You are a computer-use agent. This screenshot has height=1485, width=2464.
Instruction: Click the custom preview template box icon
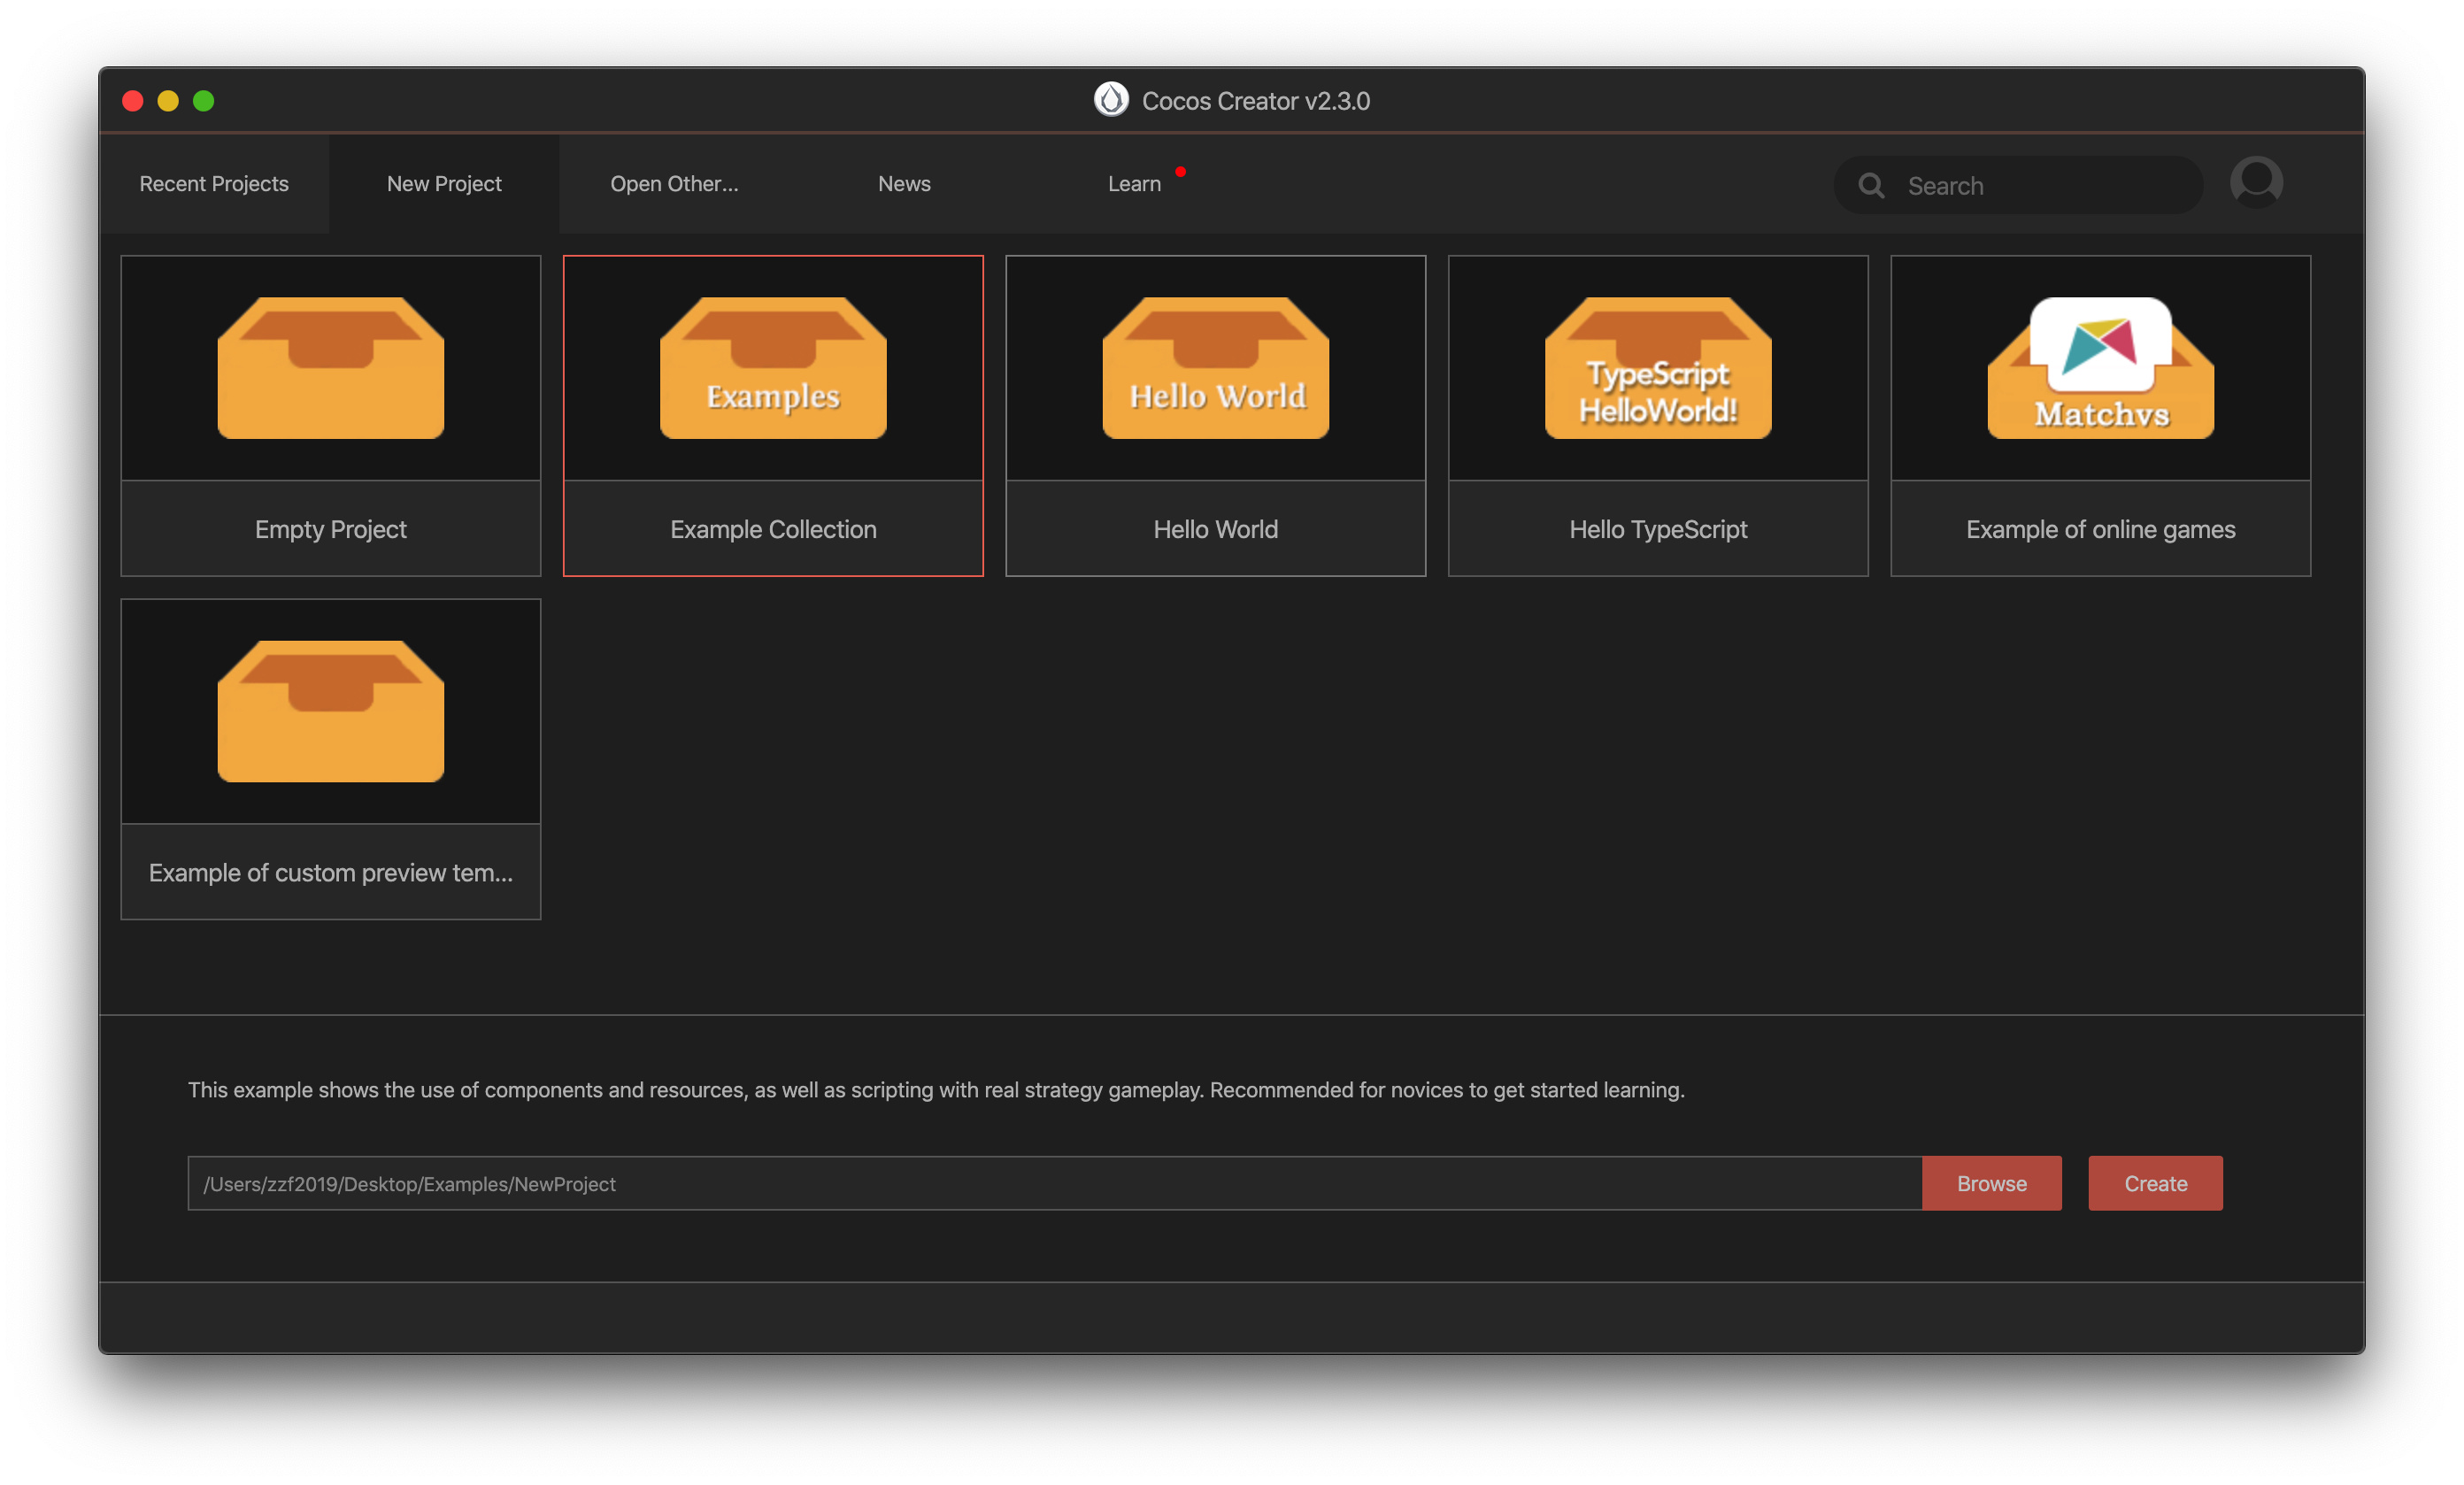tap(331, 711)
